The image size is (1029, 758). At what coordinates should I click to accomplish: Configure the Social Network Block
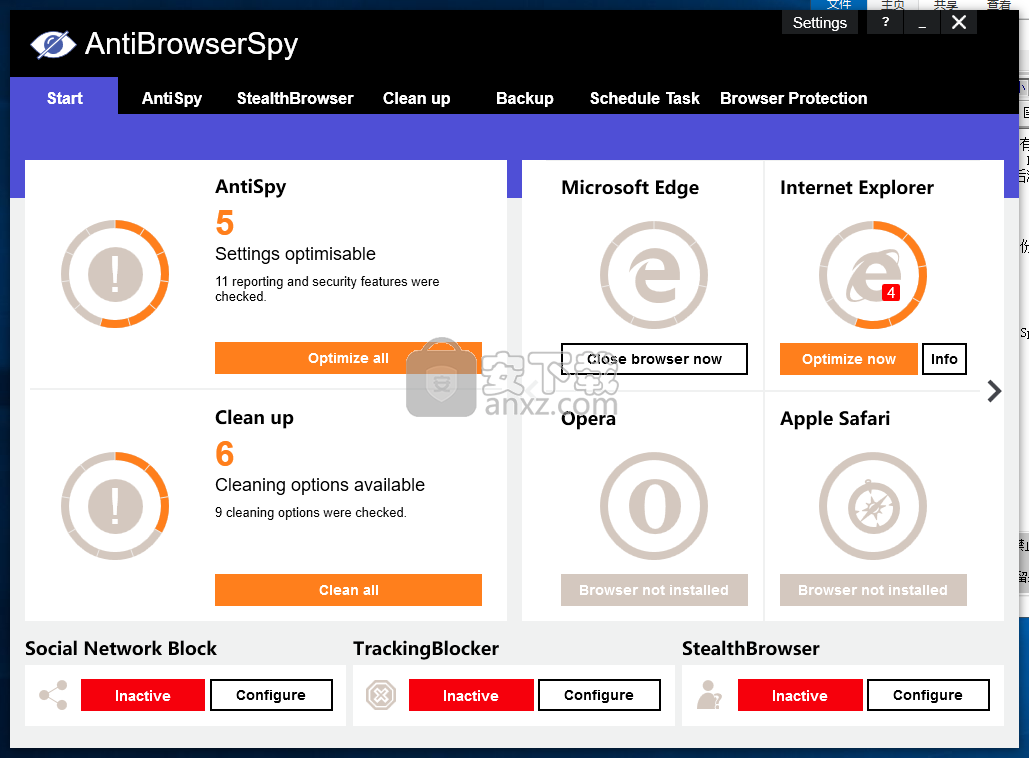[x=271, y=695]
